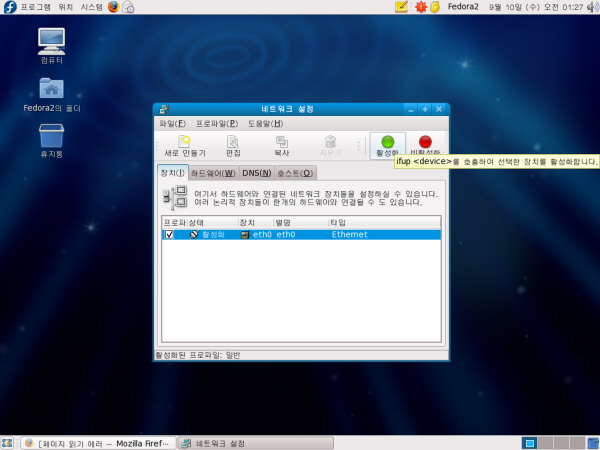Click the 상태 column header

click(x=212, y=223)
